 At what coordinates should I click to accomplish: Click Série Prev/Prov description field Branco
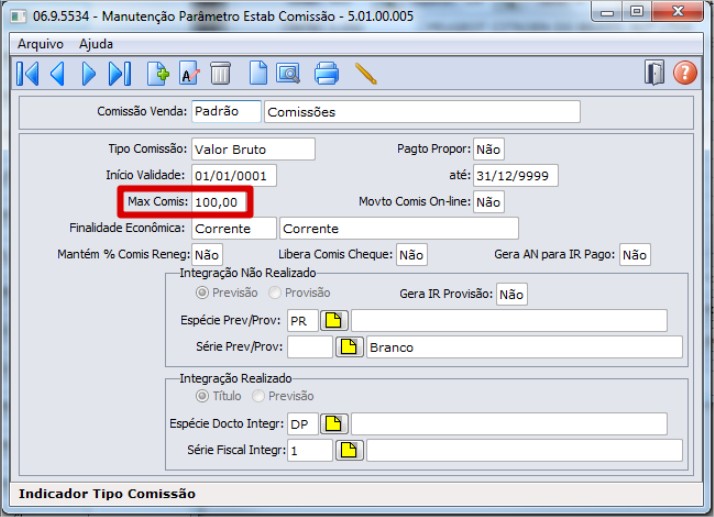click(x=525, y=347)
